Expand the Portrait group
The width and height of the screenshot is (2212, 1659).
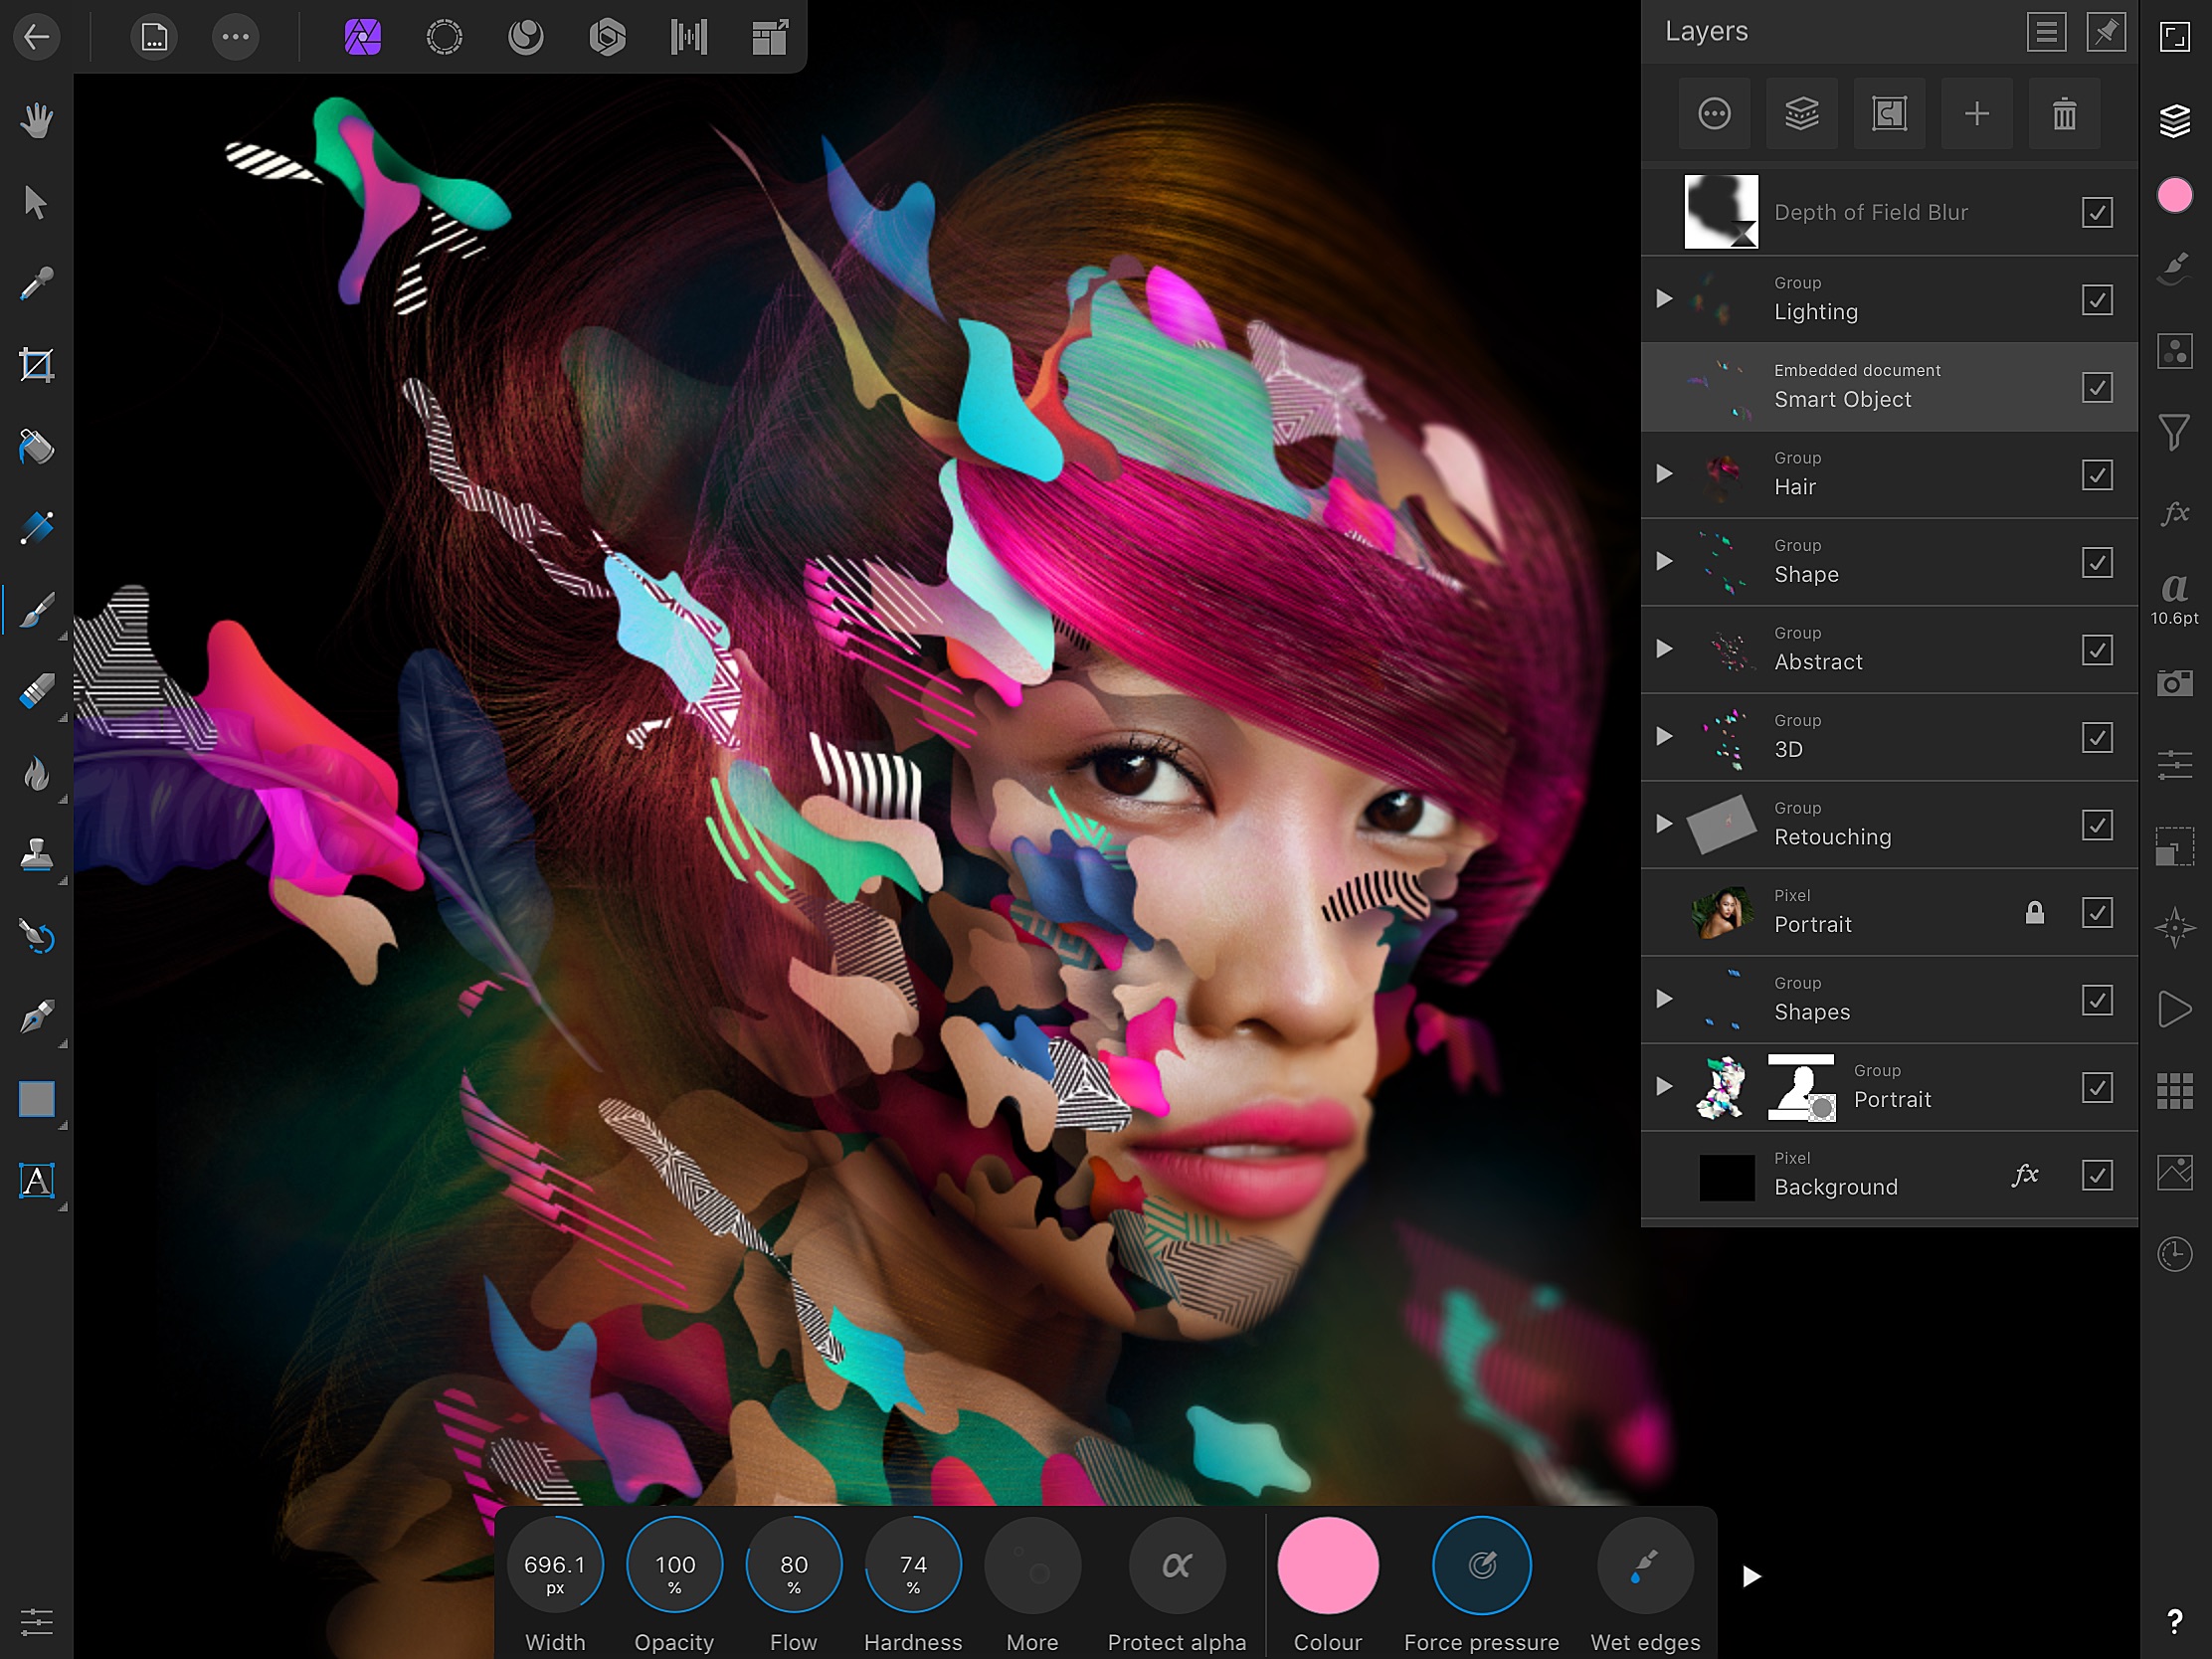click(1664, 1086)
